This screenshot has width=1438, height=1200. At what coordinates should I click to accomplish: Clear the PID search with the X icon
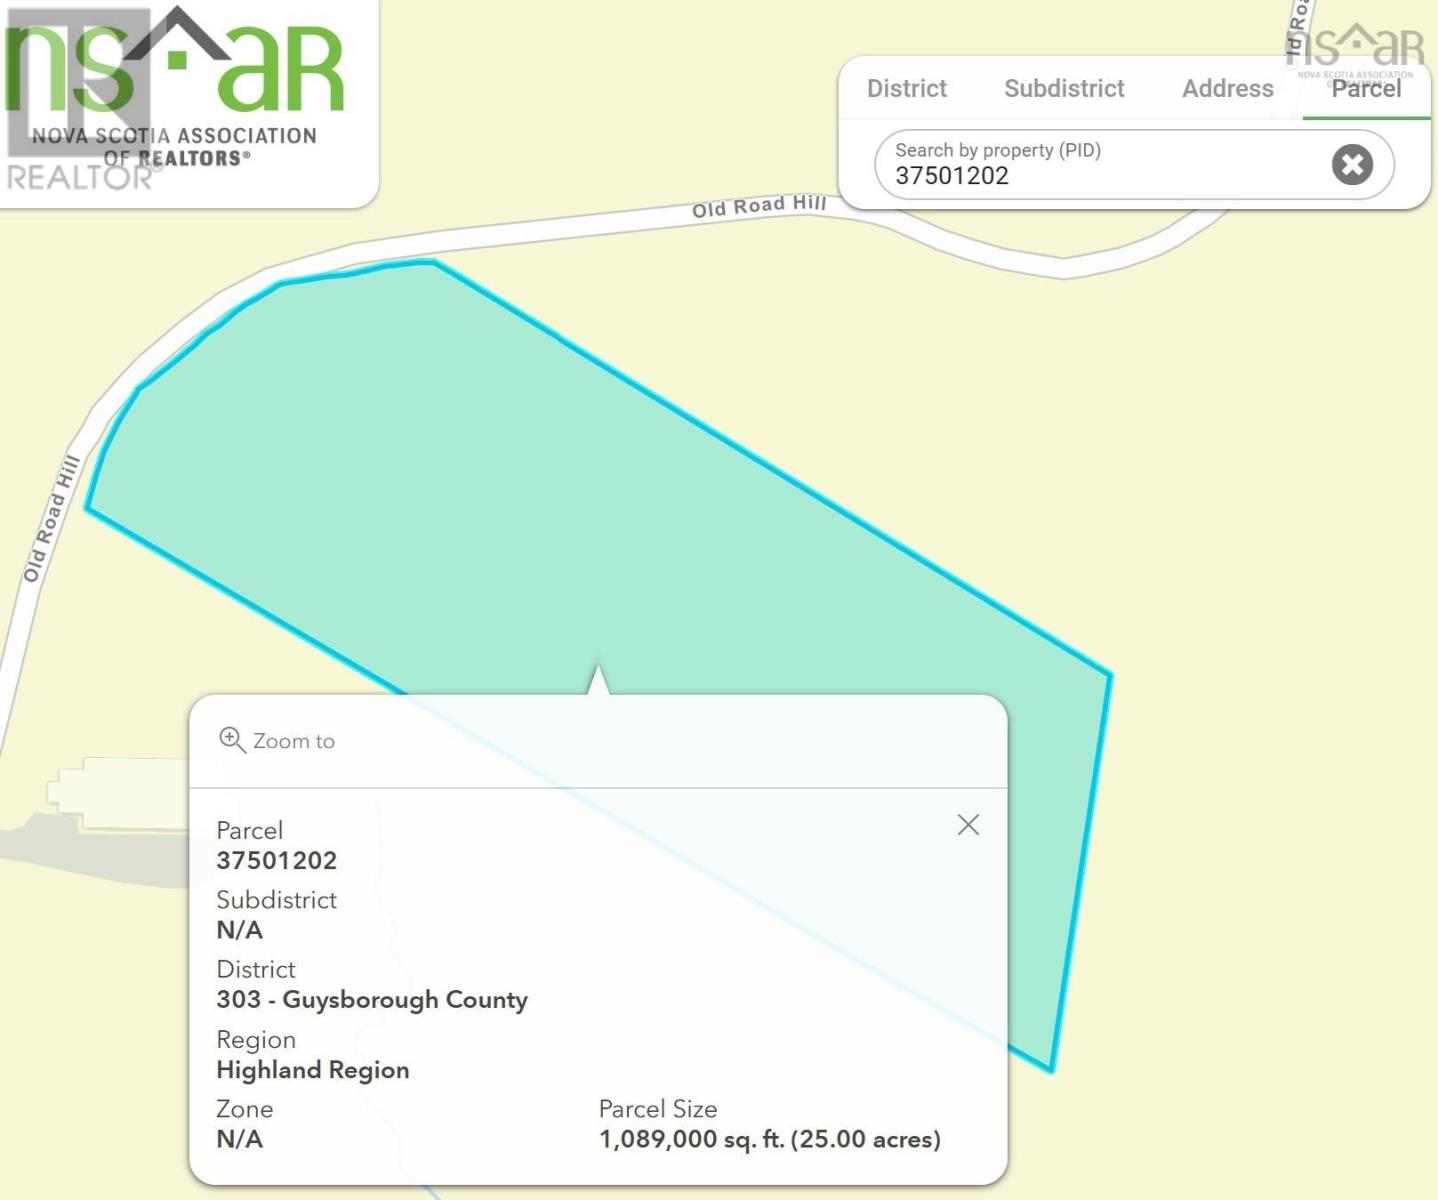tap(1352, 164)
